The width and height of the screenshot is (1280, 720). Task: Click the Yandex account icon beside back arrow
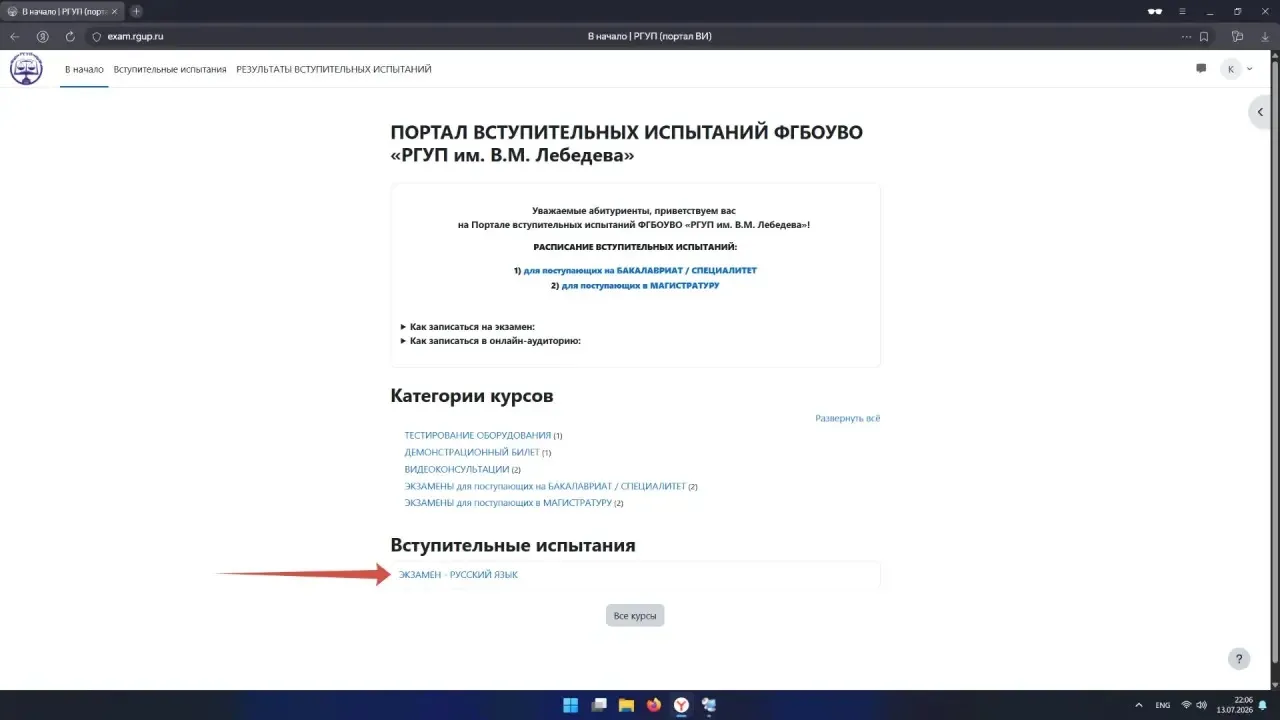coord(43,36)
